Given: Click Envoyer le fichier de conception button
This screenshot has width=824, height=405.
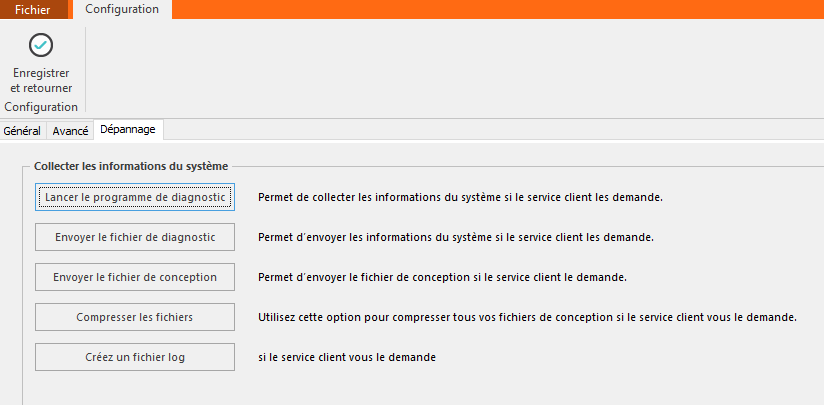Looking at the screenshot, I should (x=135, y=277).
